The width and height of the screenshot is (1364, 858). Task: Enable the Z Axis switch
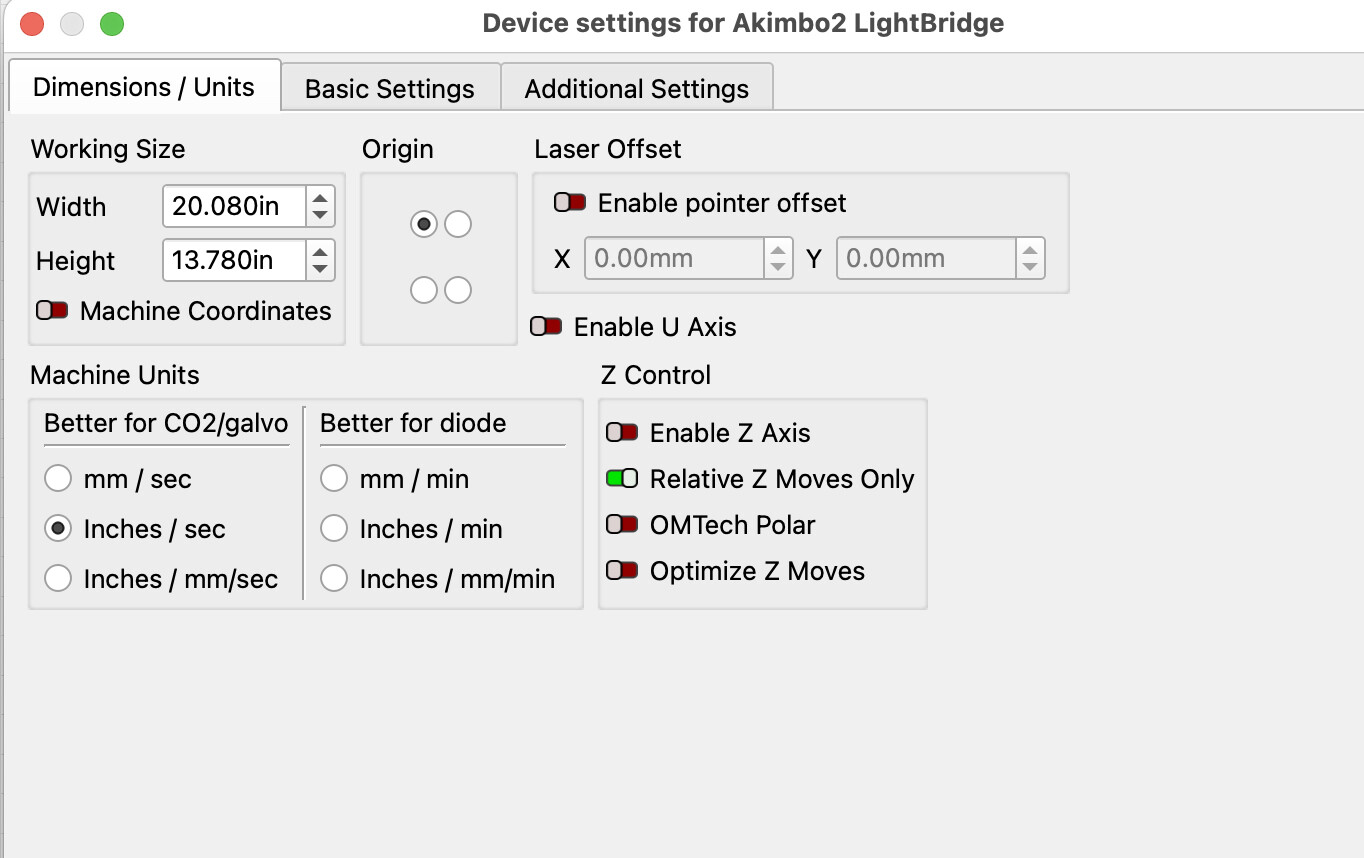click(x=622, y=433)
